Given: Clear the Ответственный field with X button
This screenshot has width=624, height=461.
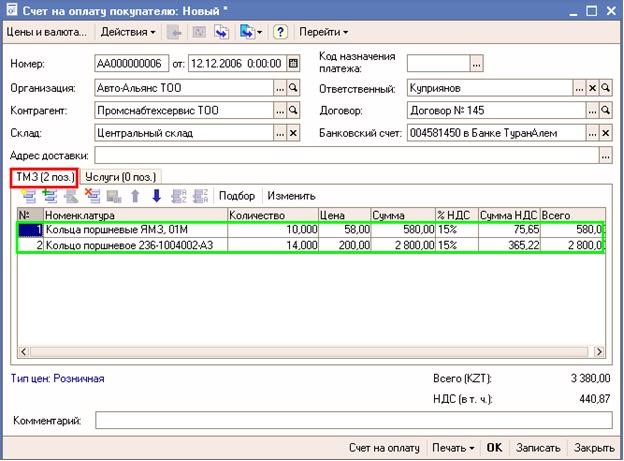Looking at the screenshot, I should point(592,88).
